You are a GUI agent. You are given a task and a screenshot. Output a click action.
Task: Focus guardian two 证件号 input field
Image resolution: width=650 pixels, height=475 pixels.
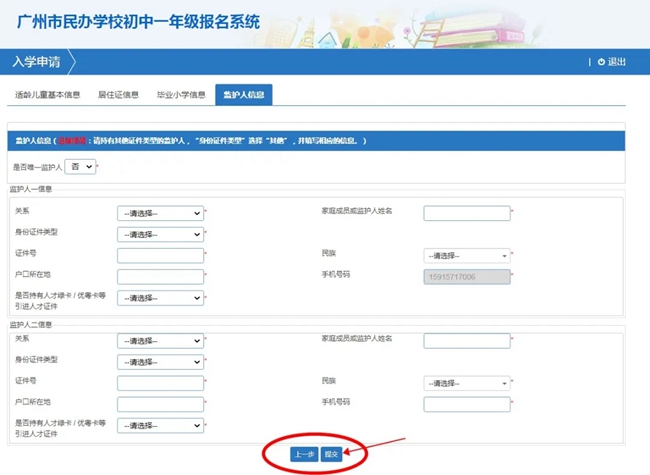click(160, 383)
